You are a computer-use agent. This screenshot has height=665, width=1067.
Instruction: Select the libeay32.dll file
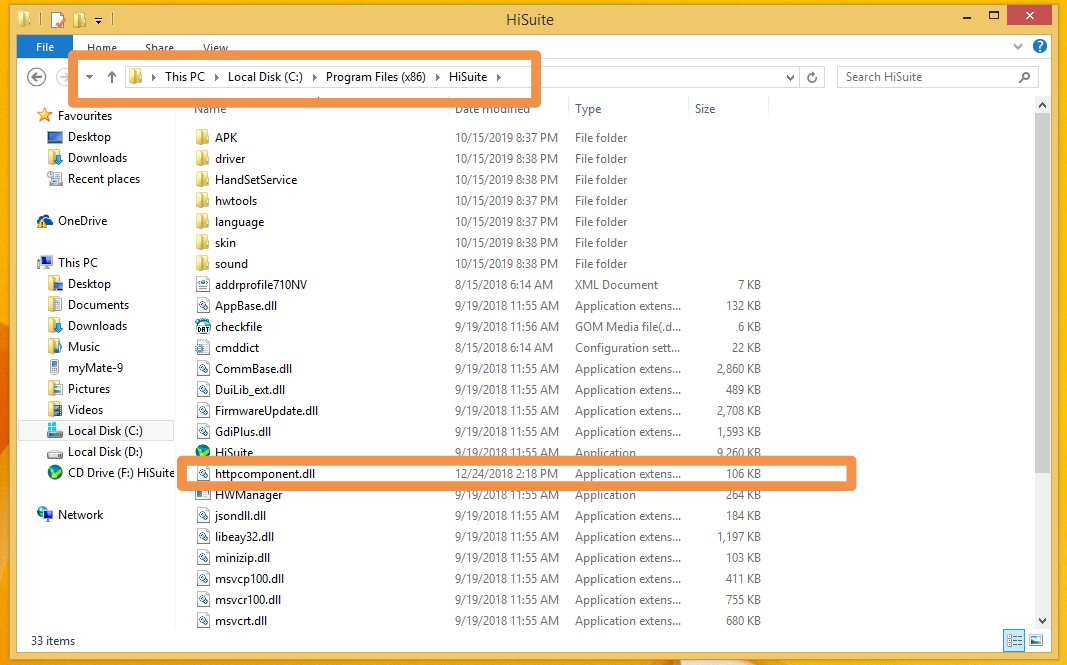244,537
